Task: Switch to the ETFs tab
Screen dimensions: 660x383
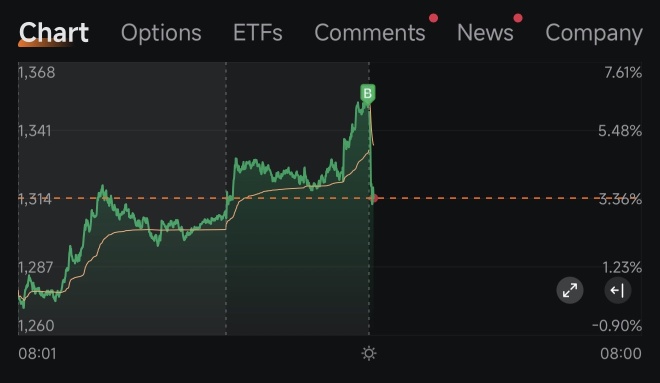Action: tap(258, 33)
